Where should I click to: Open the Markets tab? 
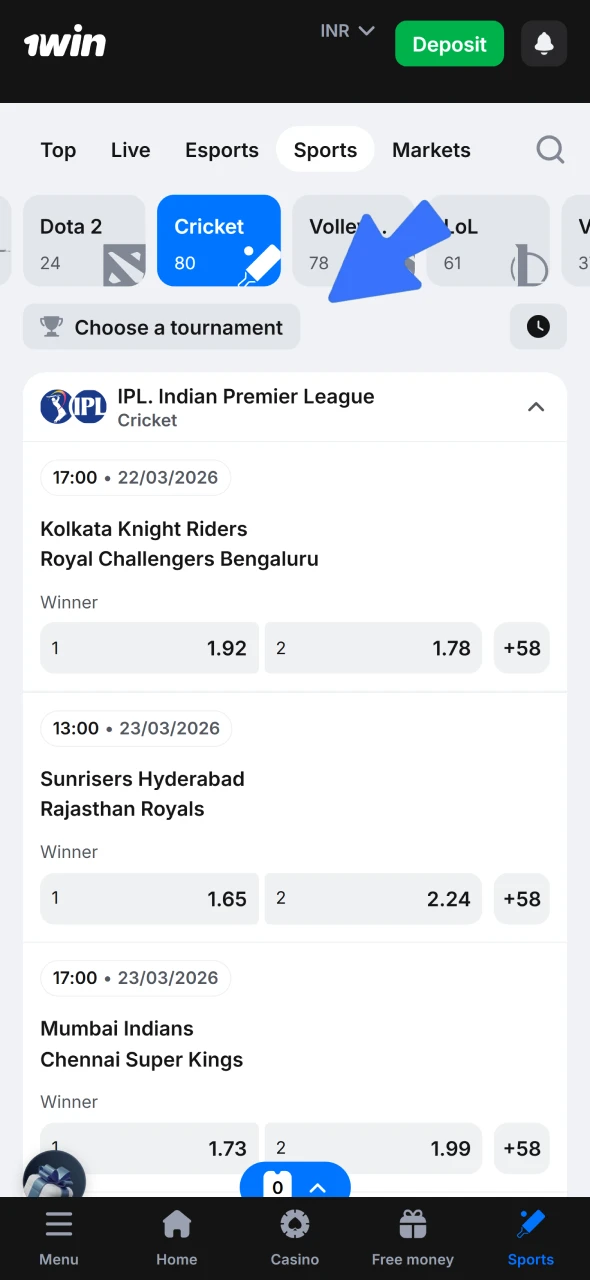tap(431, 149)
